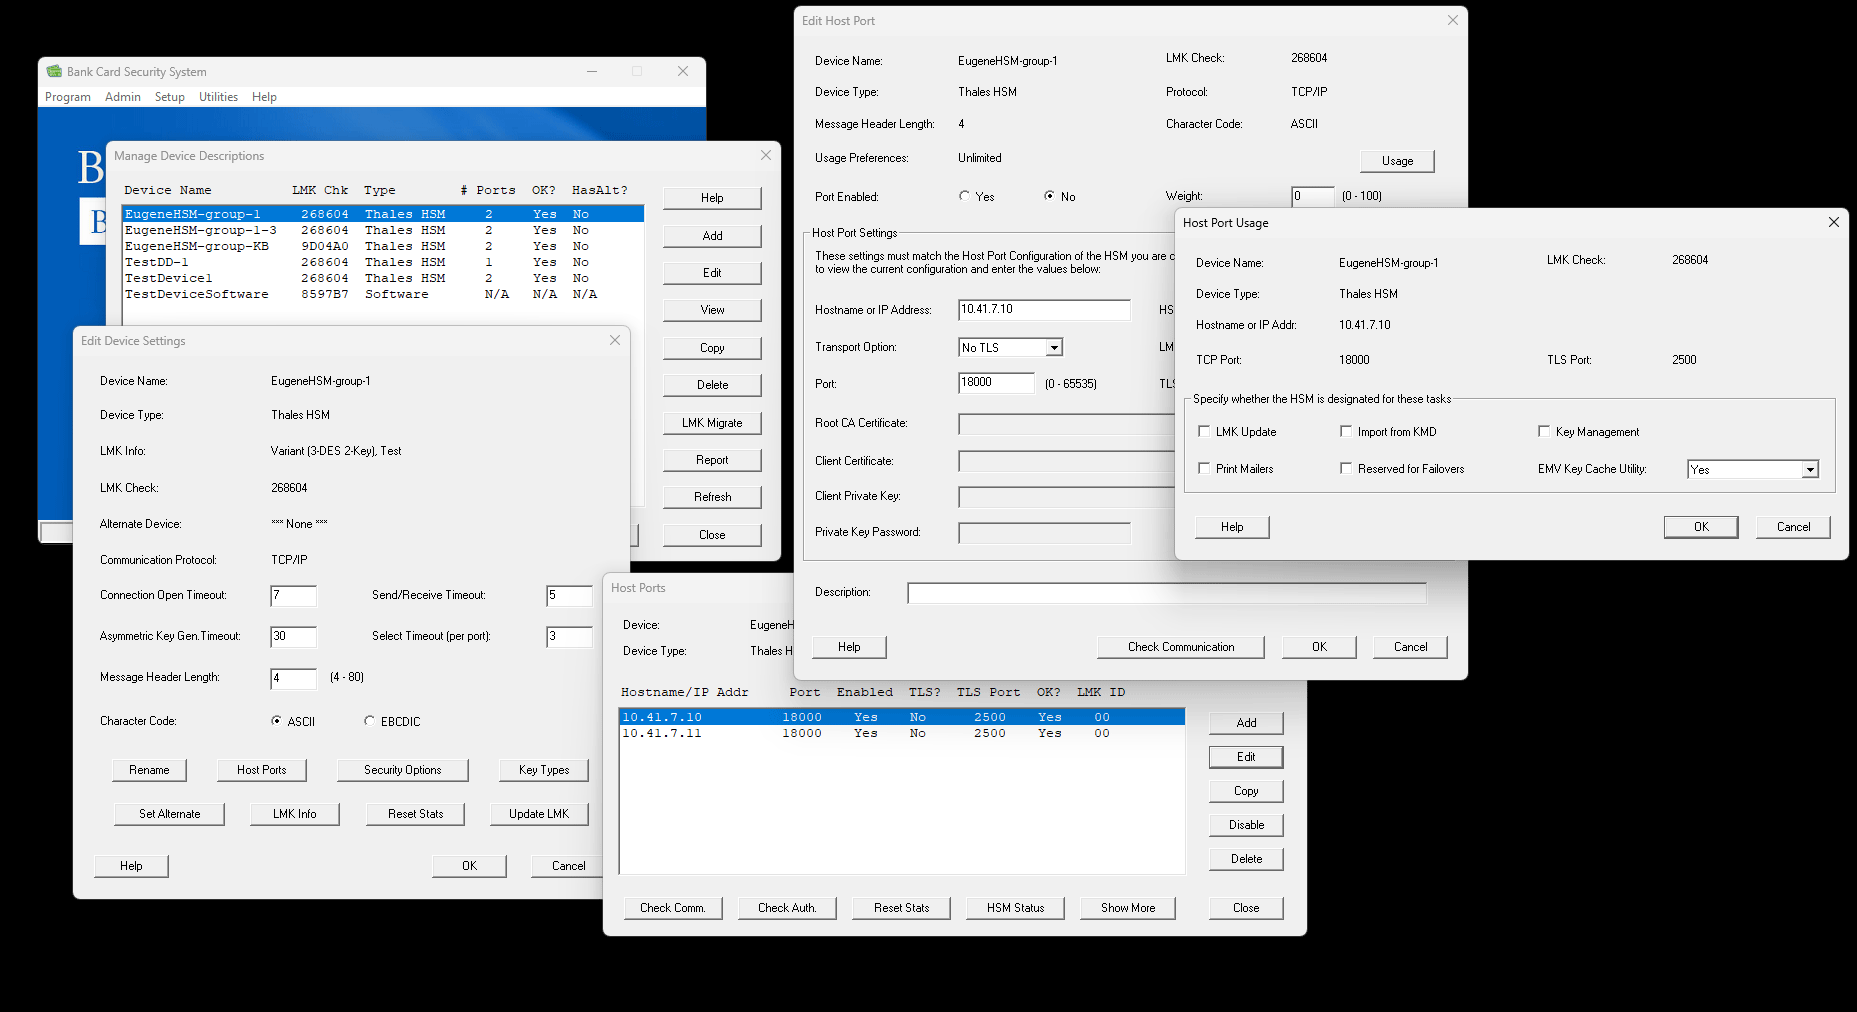Close the Edit Host Port dialog
1857x1012 pixels.
coord(1453,20)
